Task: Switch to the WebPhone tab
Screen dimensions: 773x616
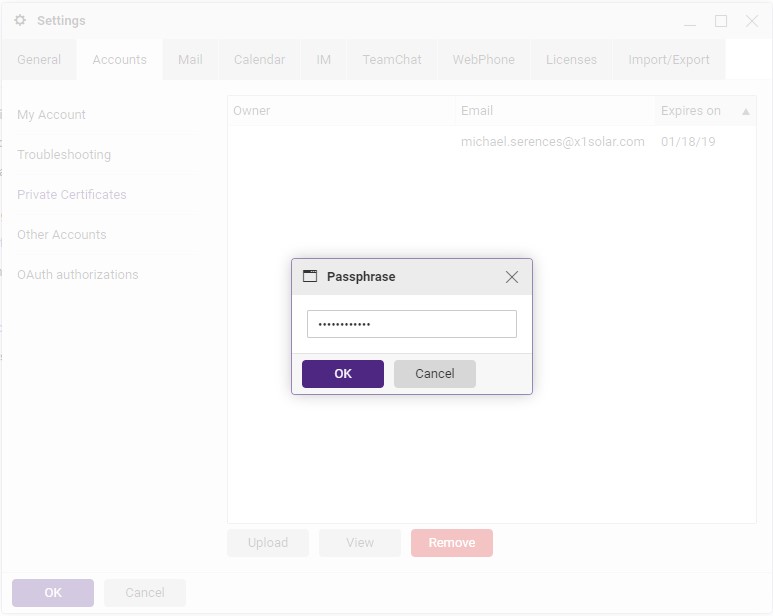Action: click(484, 60)
